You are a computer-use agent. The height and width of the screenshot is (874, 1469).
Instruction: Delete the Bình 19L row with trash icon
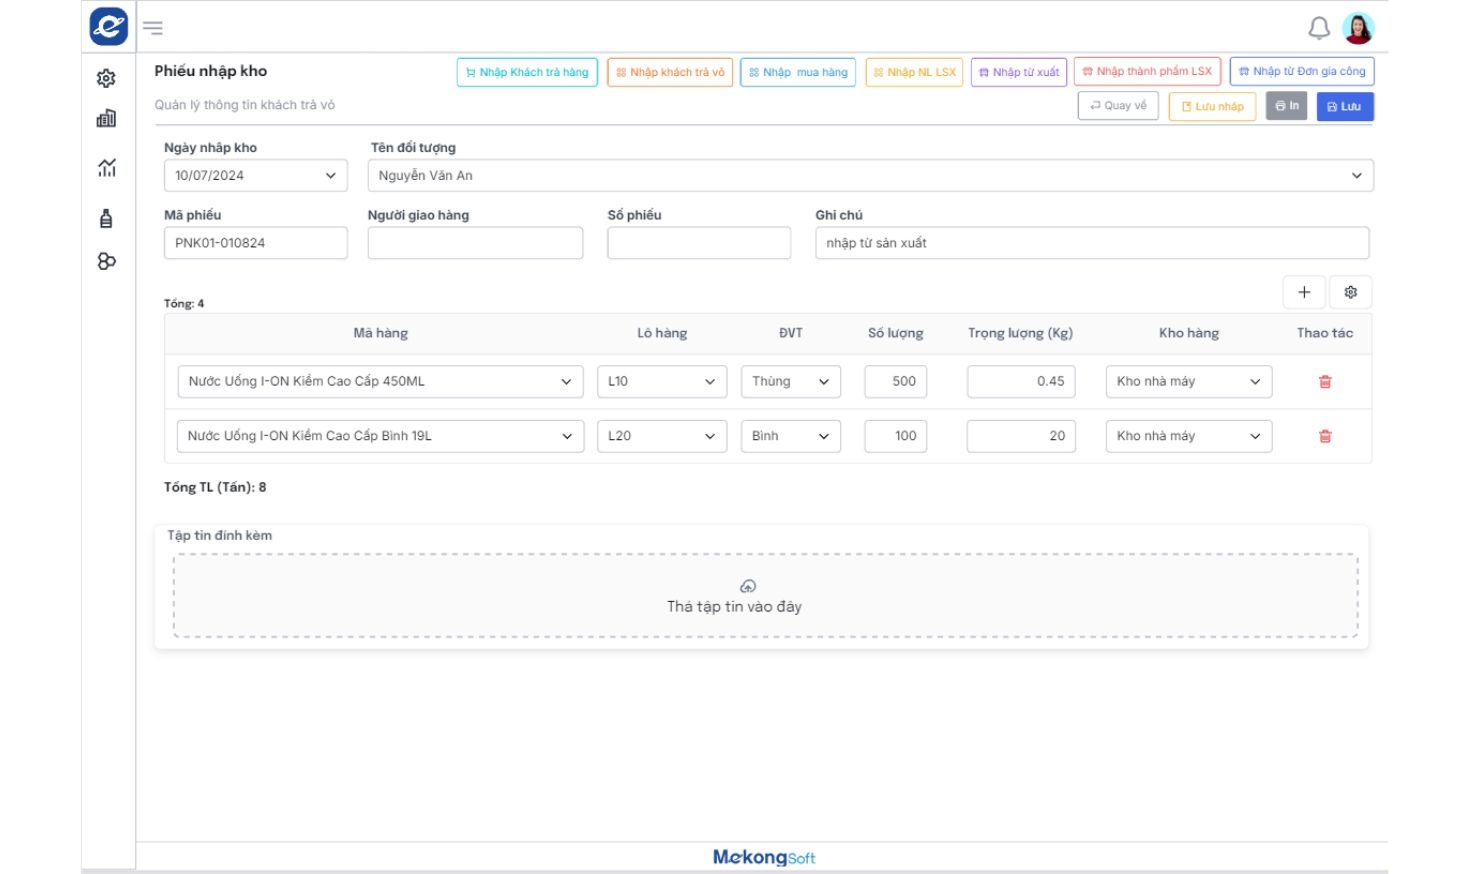coord(1325,436)
